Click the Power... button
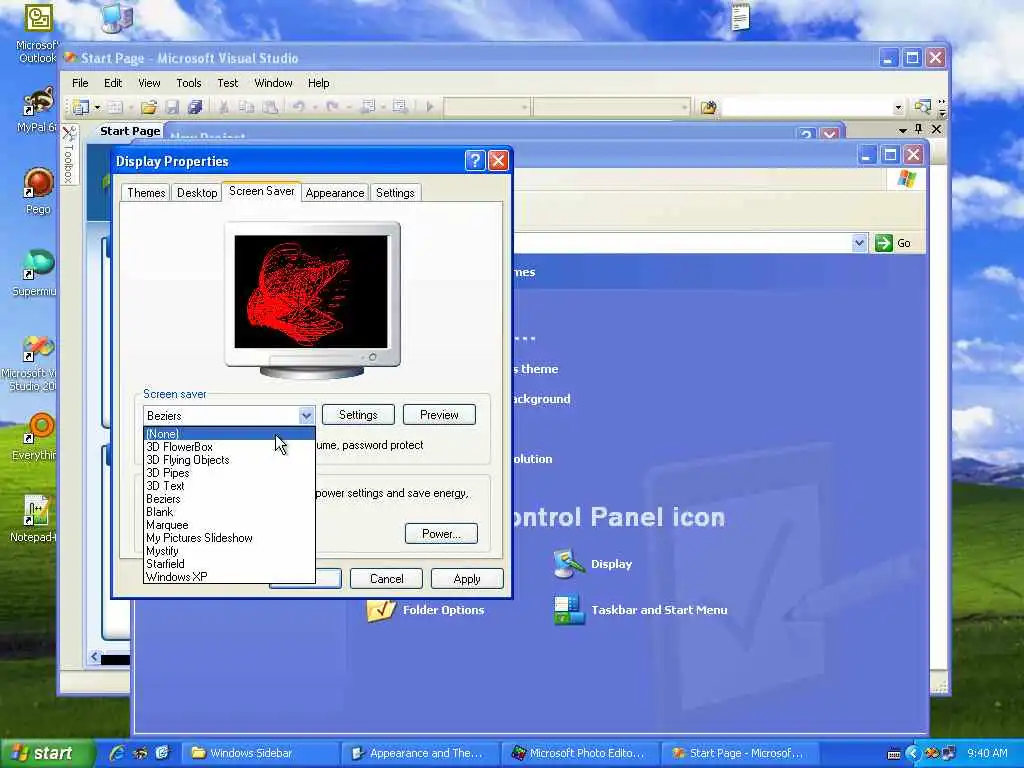This screenshot has height=768, width=1024. tap(441, 534)
